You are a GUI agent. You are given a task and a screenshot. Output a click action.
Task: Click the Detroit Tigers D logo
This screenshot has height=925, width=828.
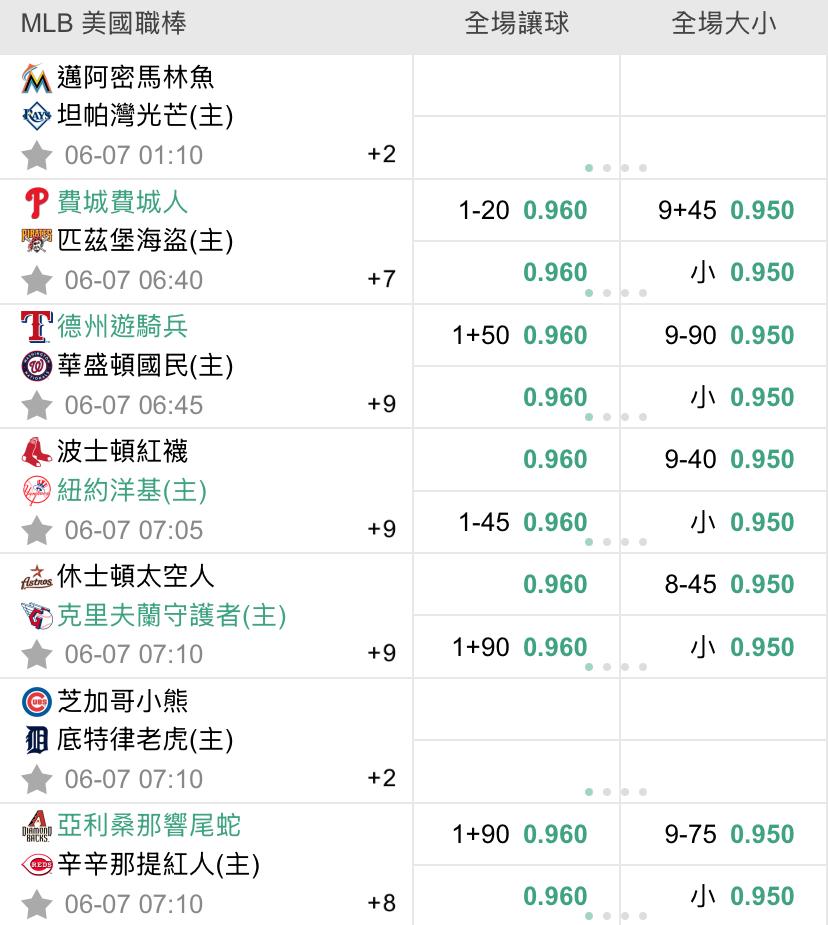[x=37, y=740]
